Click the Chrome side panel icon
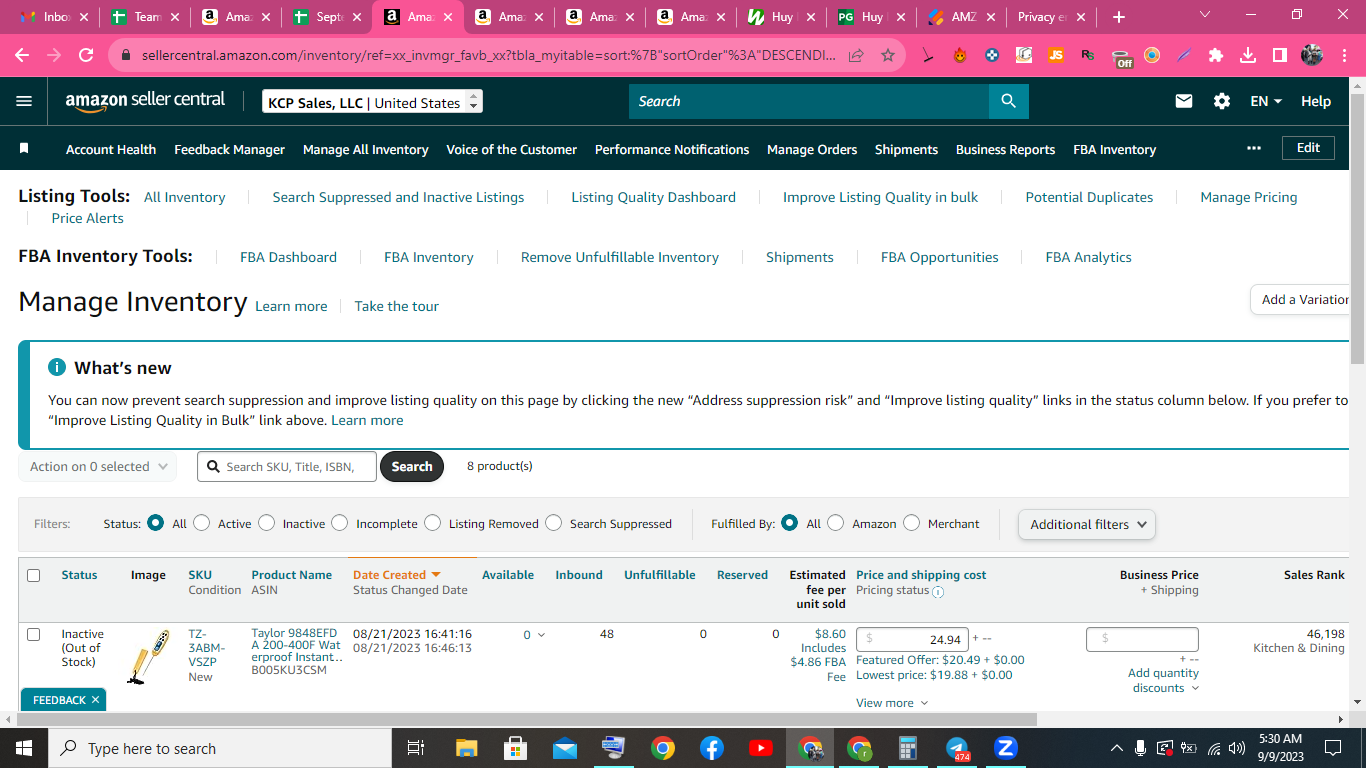 coord(1280,55)
